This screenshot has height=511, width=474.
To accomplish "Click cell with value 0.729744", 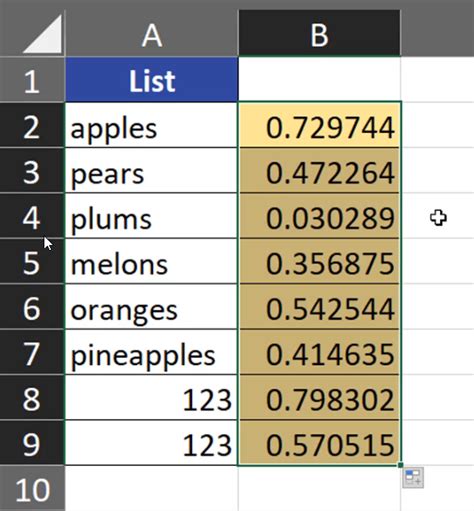I will [x=320, y=125].
